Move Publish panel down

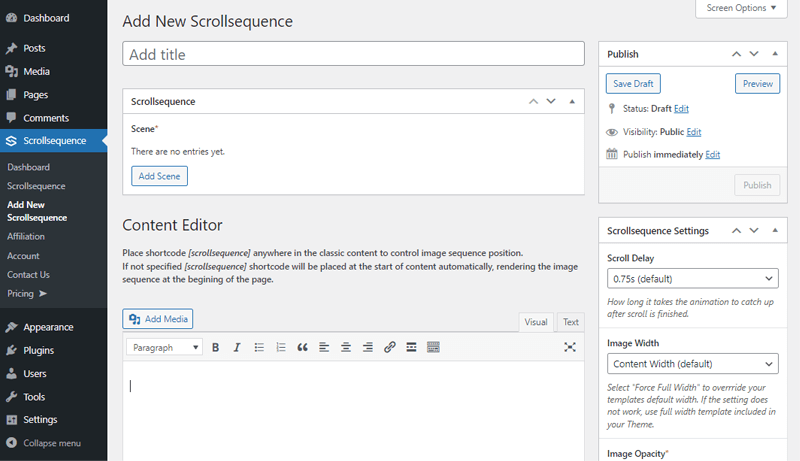click(754, 54)
